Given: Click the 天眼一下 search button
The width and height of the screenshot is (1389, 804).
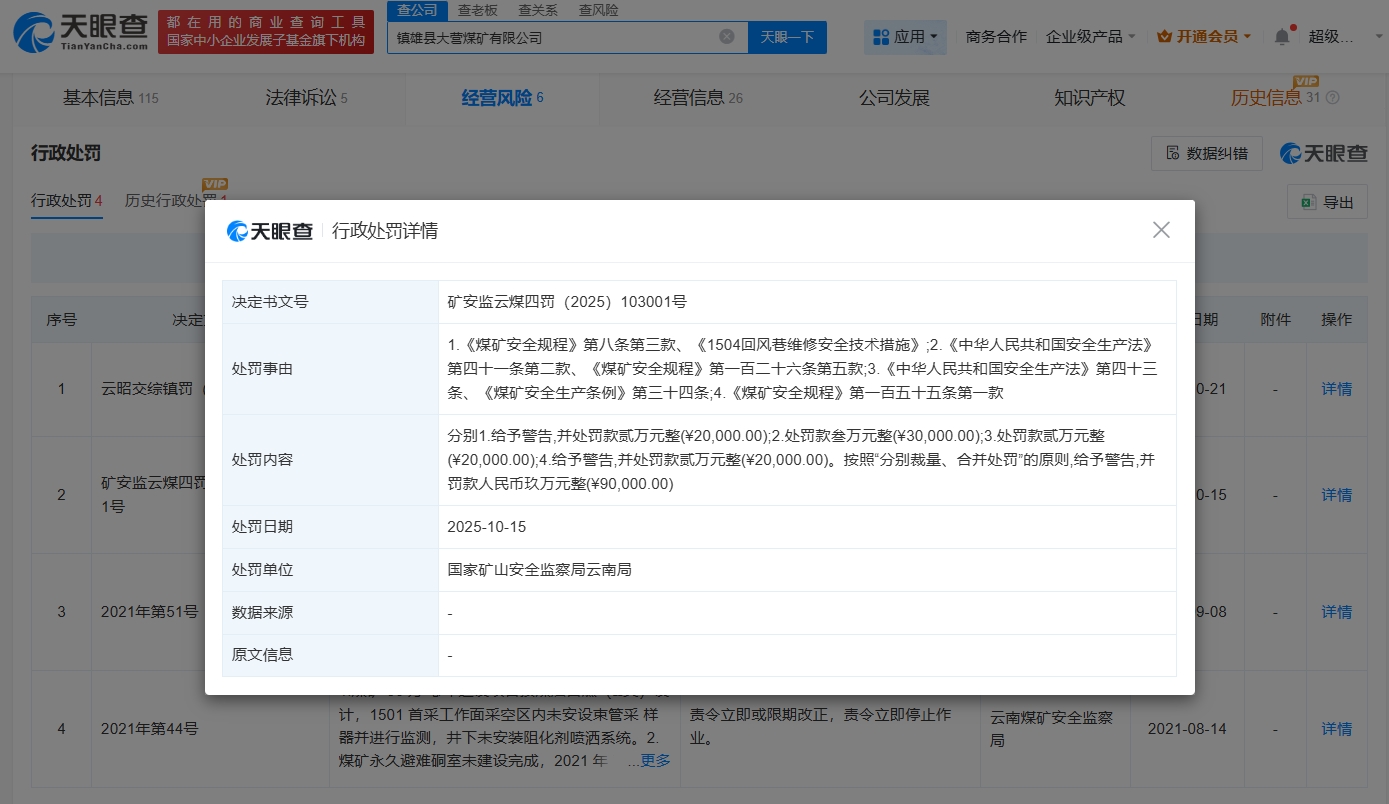Looking at the screenshot, I should point(787,37).
